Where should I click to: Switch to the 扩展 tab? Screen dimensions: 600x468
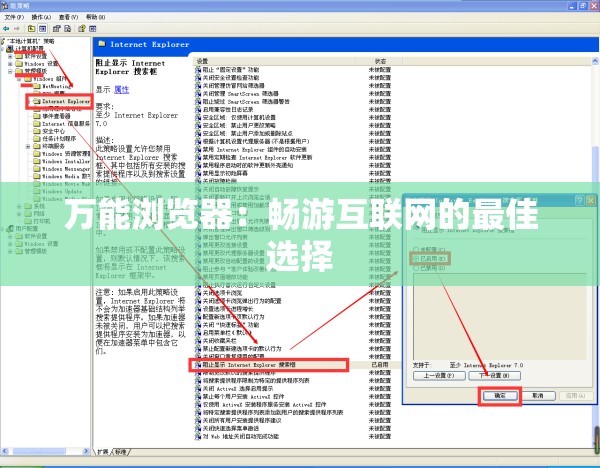[103, 452]
